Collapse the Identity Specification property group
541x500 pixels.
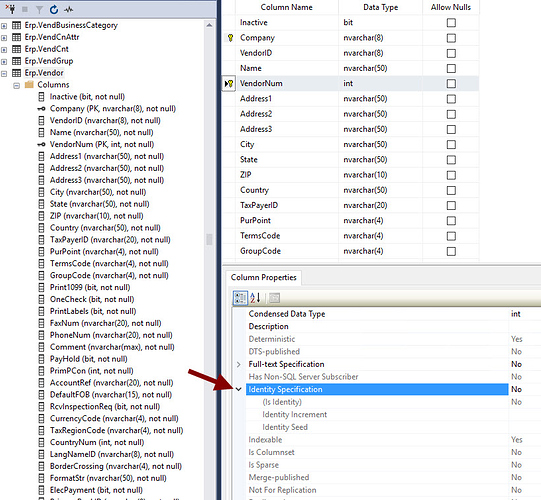pyautogui.click(x=238, y=389)
